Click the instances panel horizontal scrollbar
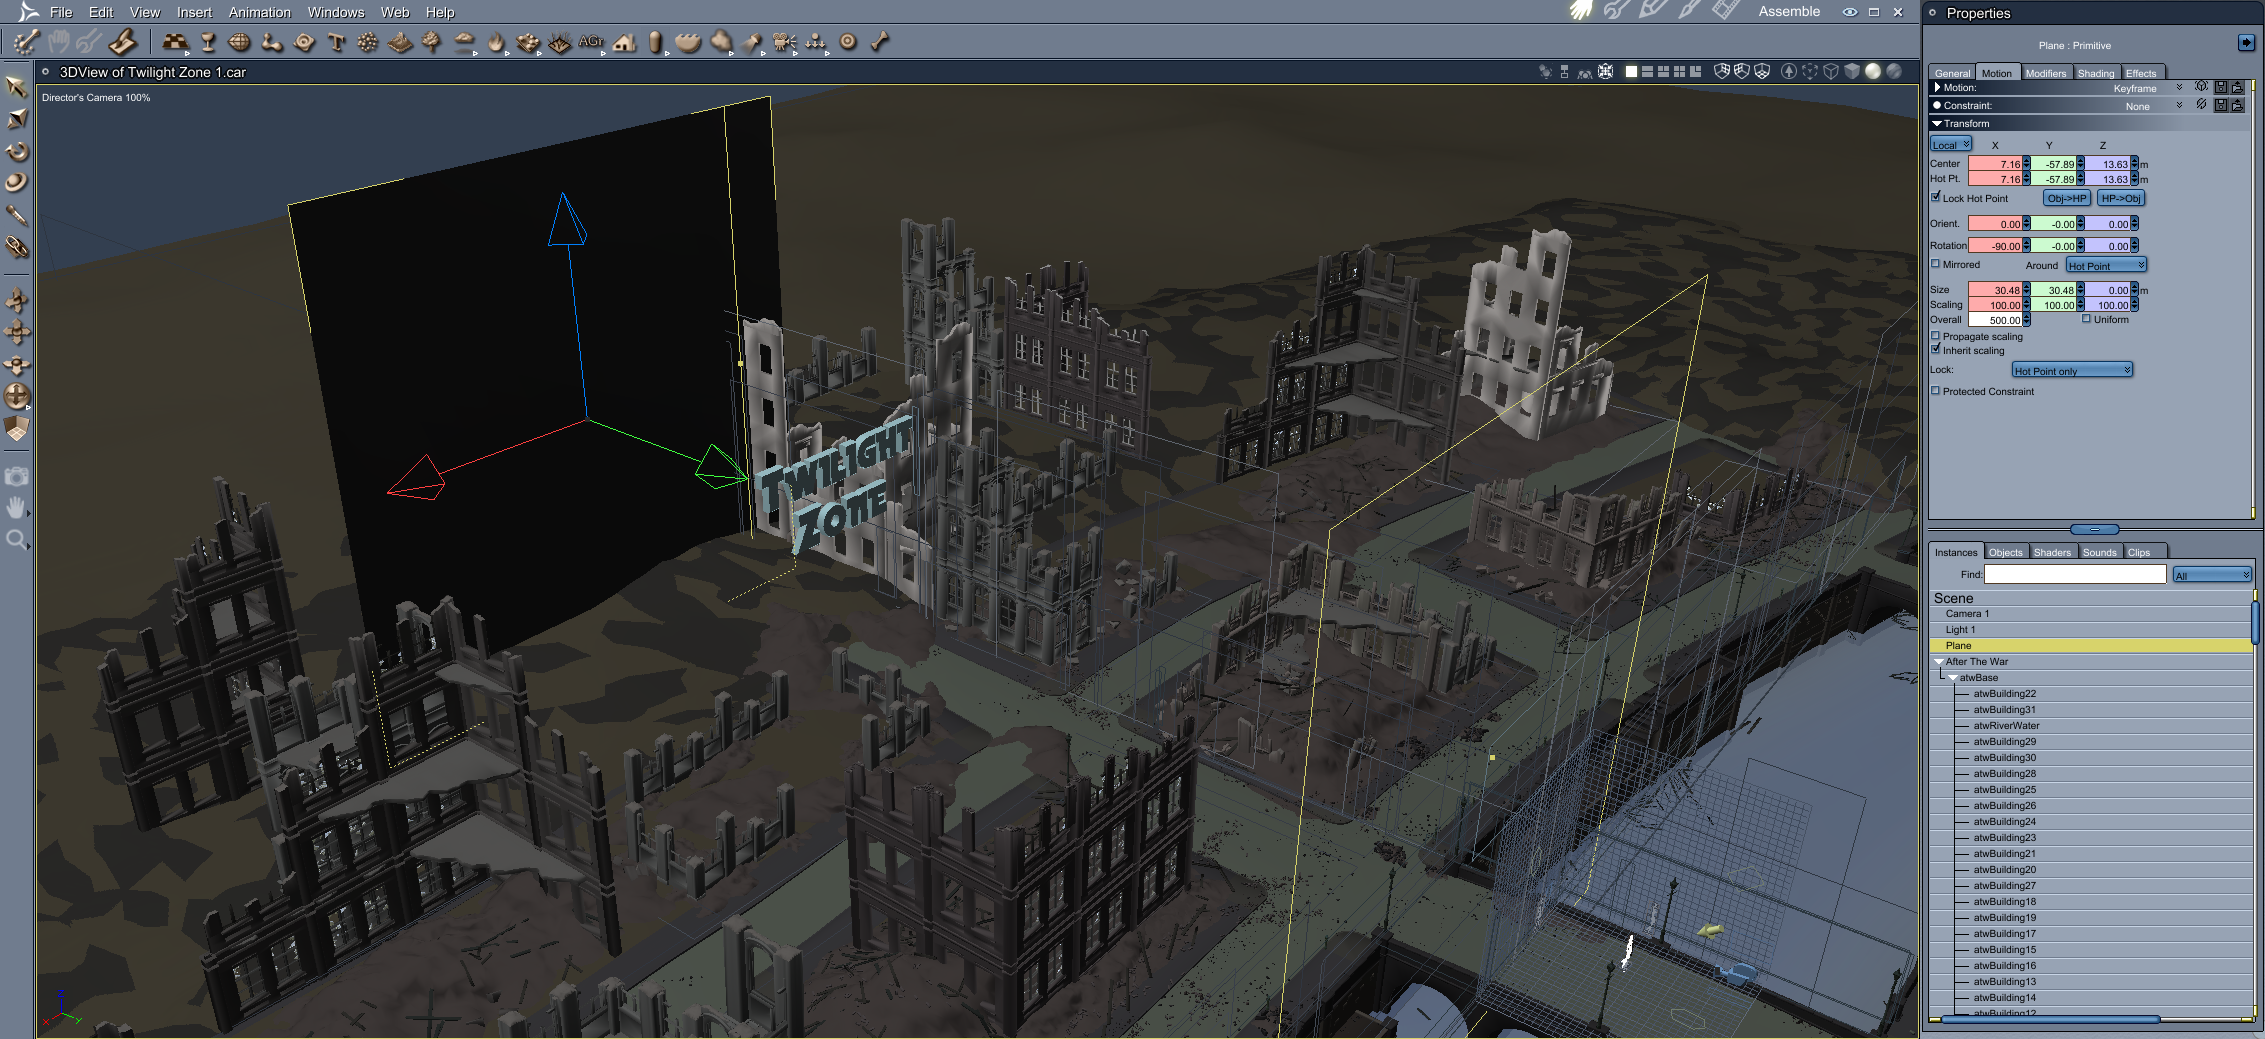The width and height of the screenshot is (2265, 1039). [2050, 1019]
